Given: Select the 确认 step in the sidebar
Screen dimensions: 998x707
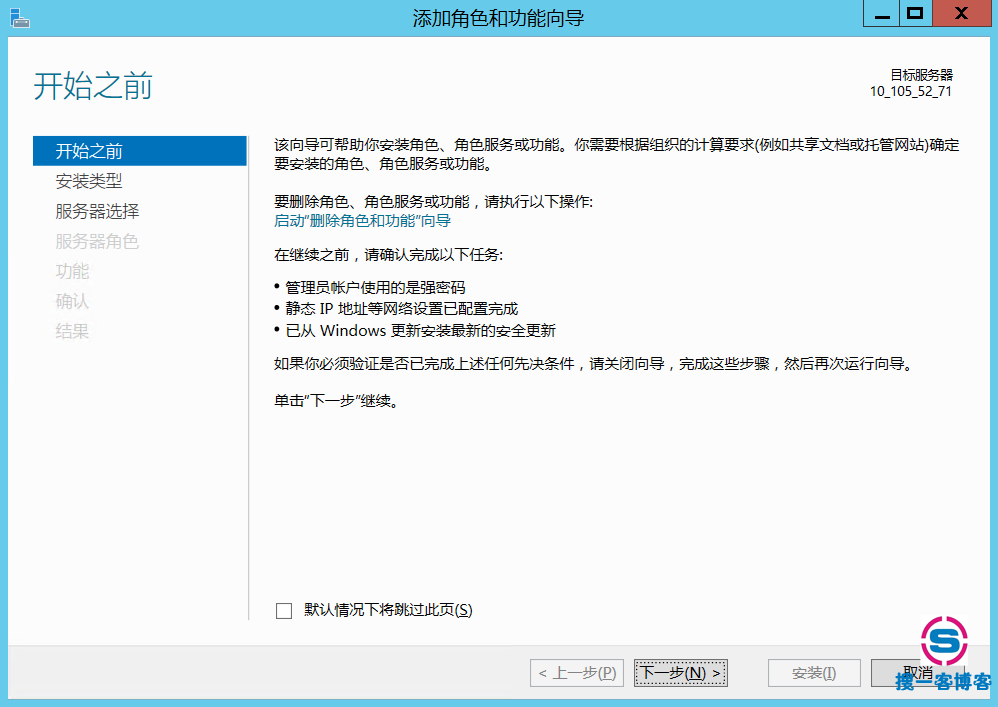Looking at the screenshot, I should (72, 301).
